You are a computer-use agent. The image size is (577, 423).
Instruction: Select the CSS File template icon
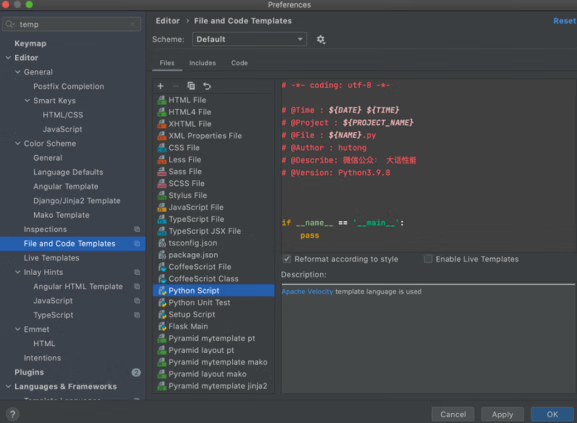(x=162, y=148)
